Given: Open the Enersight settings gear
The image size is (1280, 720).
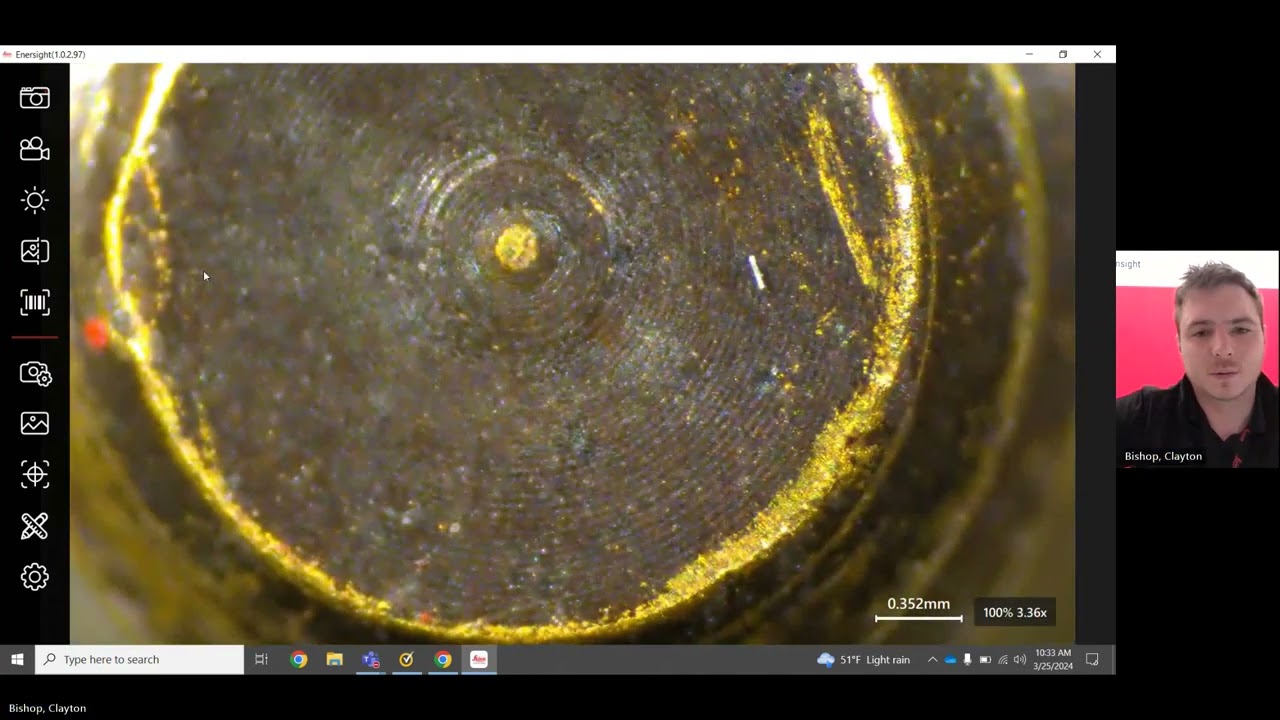Looking at the screenshot, I should click(35, 577).
